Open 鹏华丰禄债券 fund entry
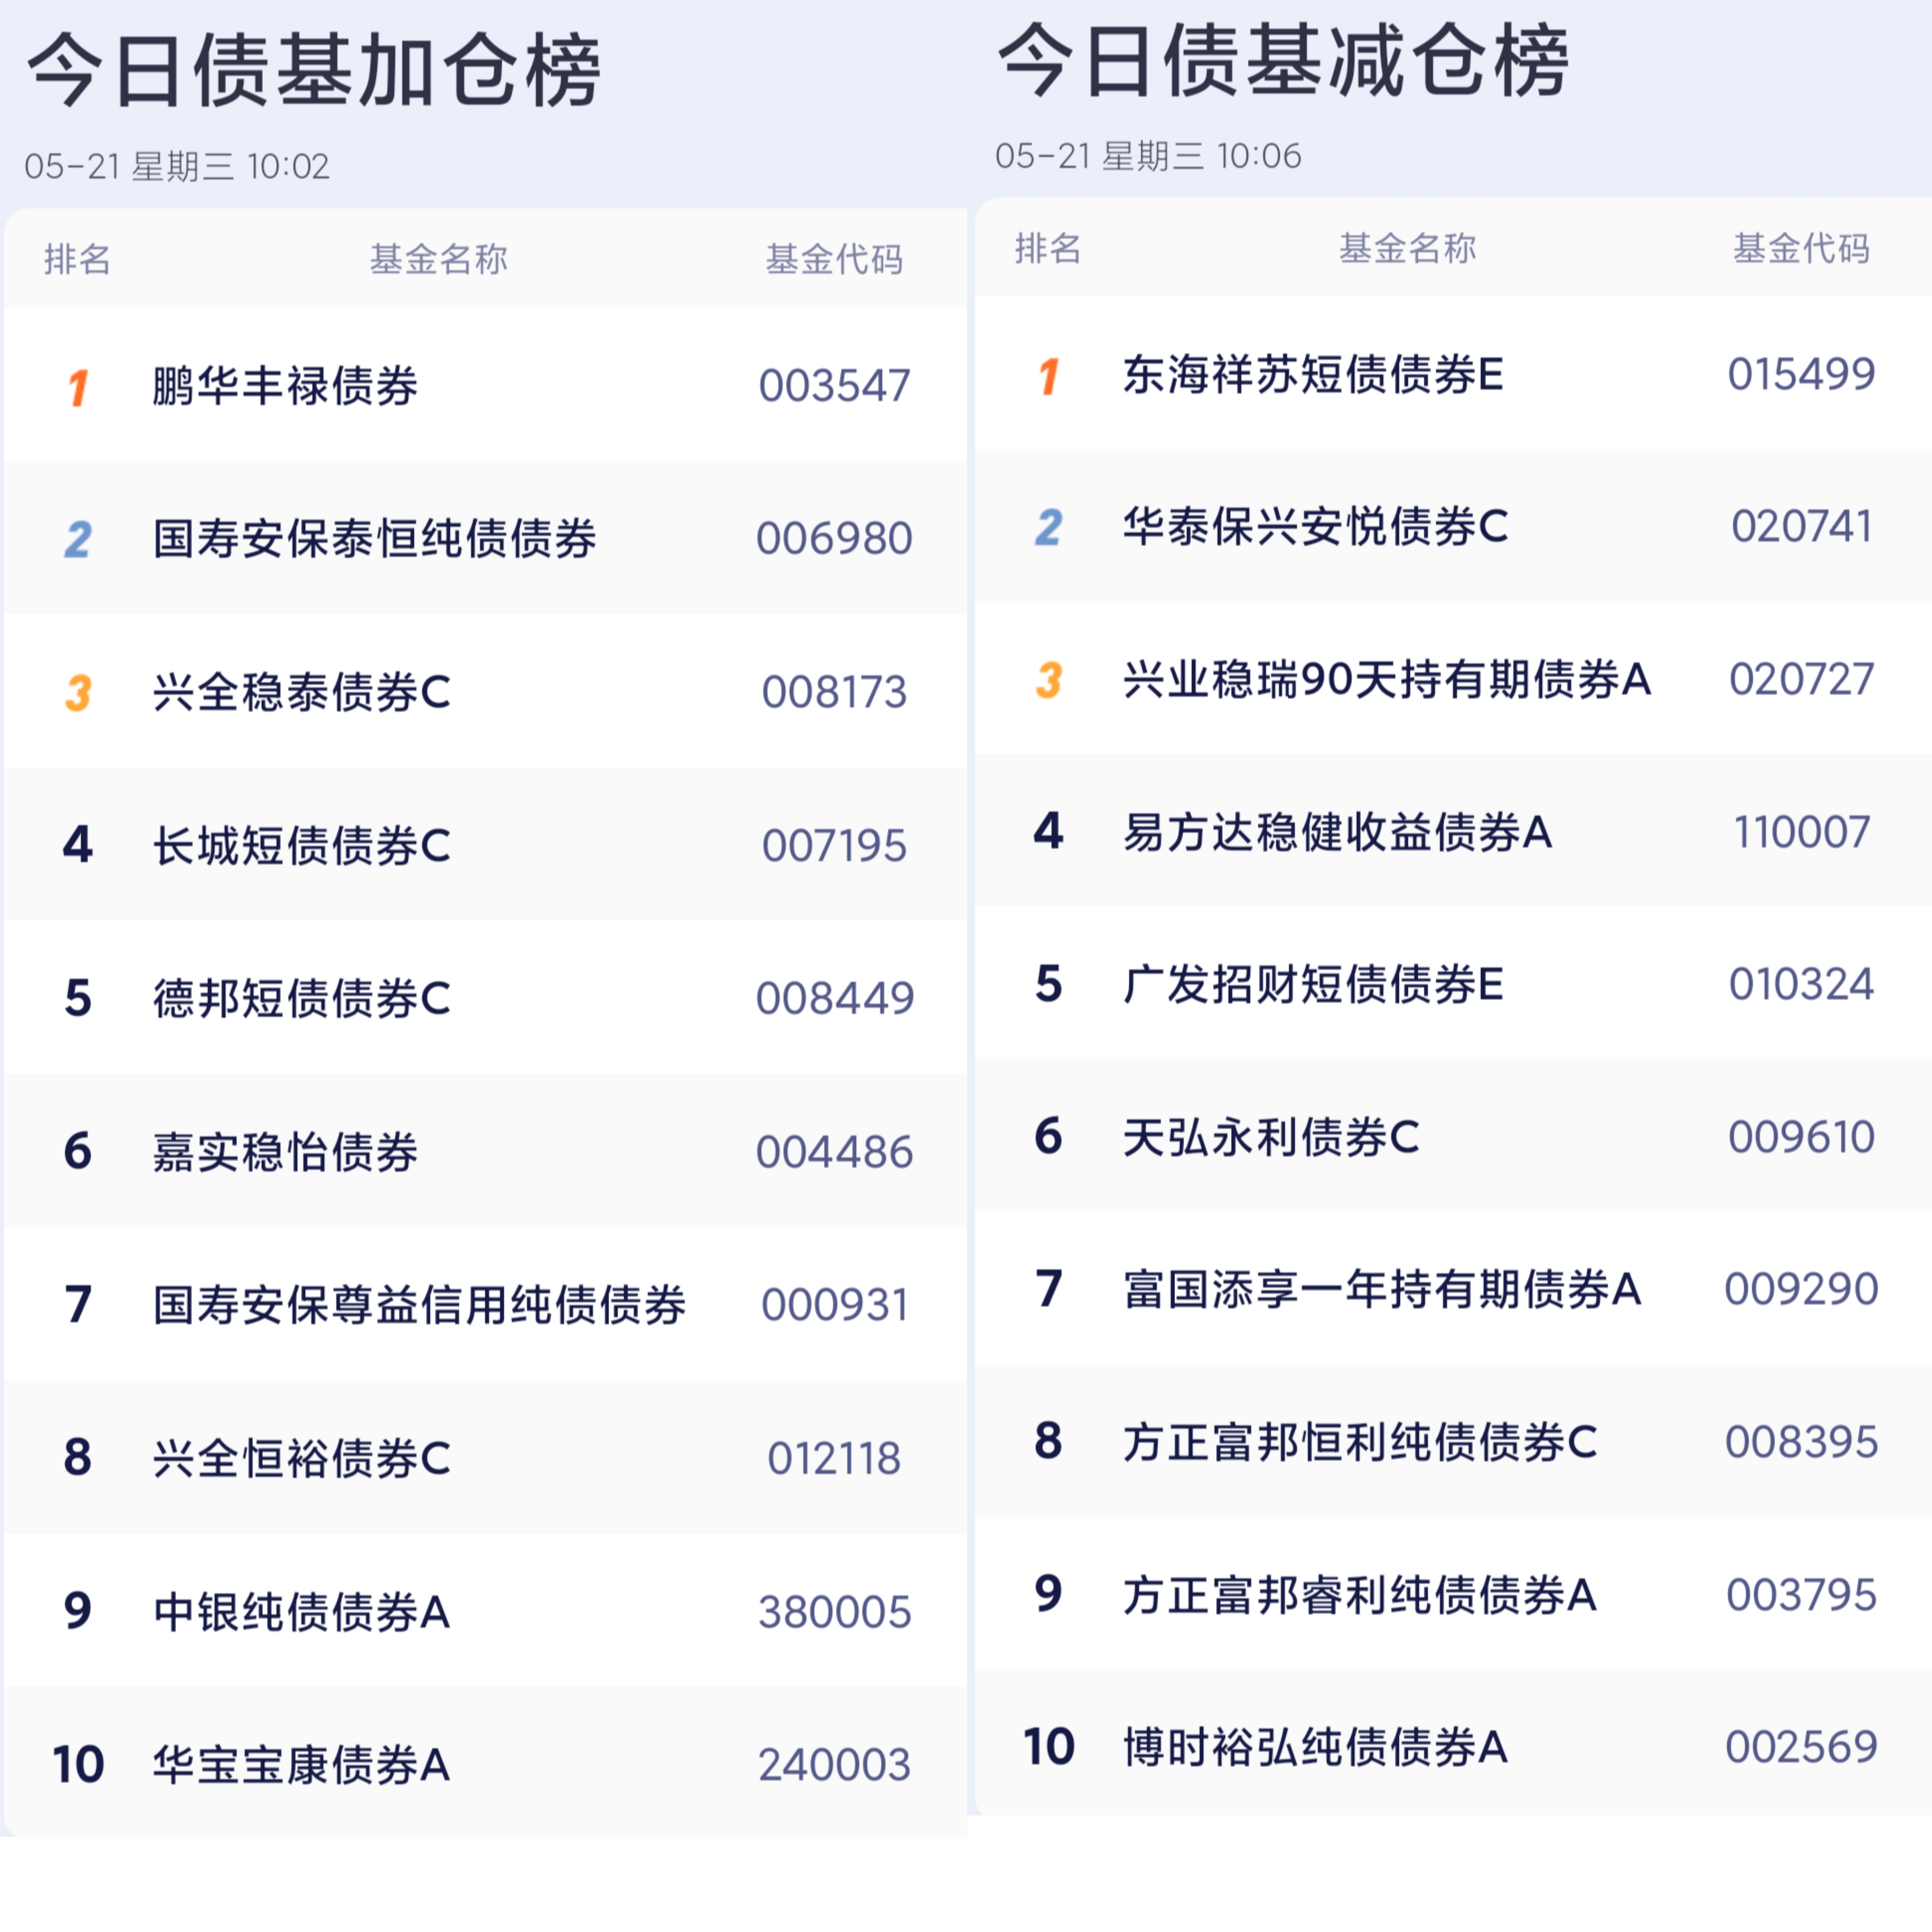The height and width of the screenshot is (1932, 1932). (x=285, y=386)
